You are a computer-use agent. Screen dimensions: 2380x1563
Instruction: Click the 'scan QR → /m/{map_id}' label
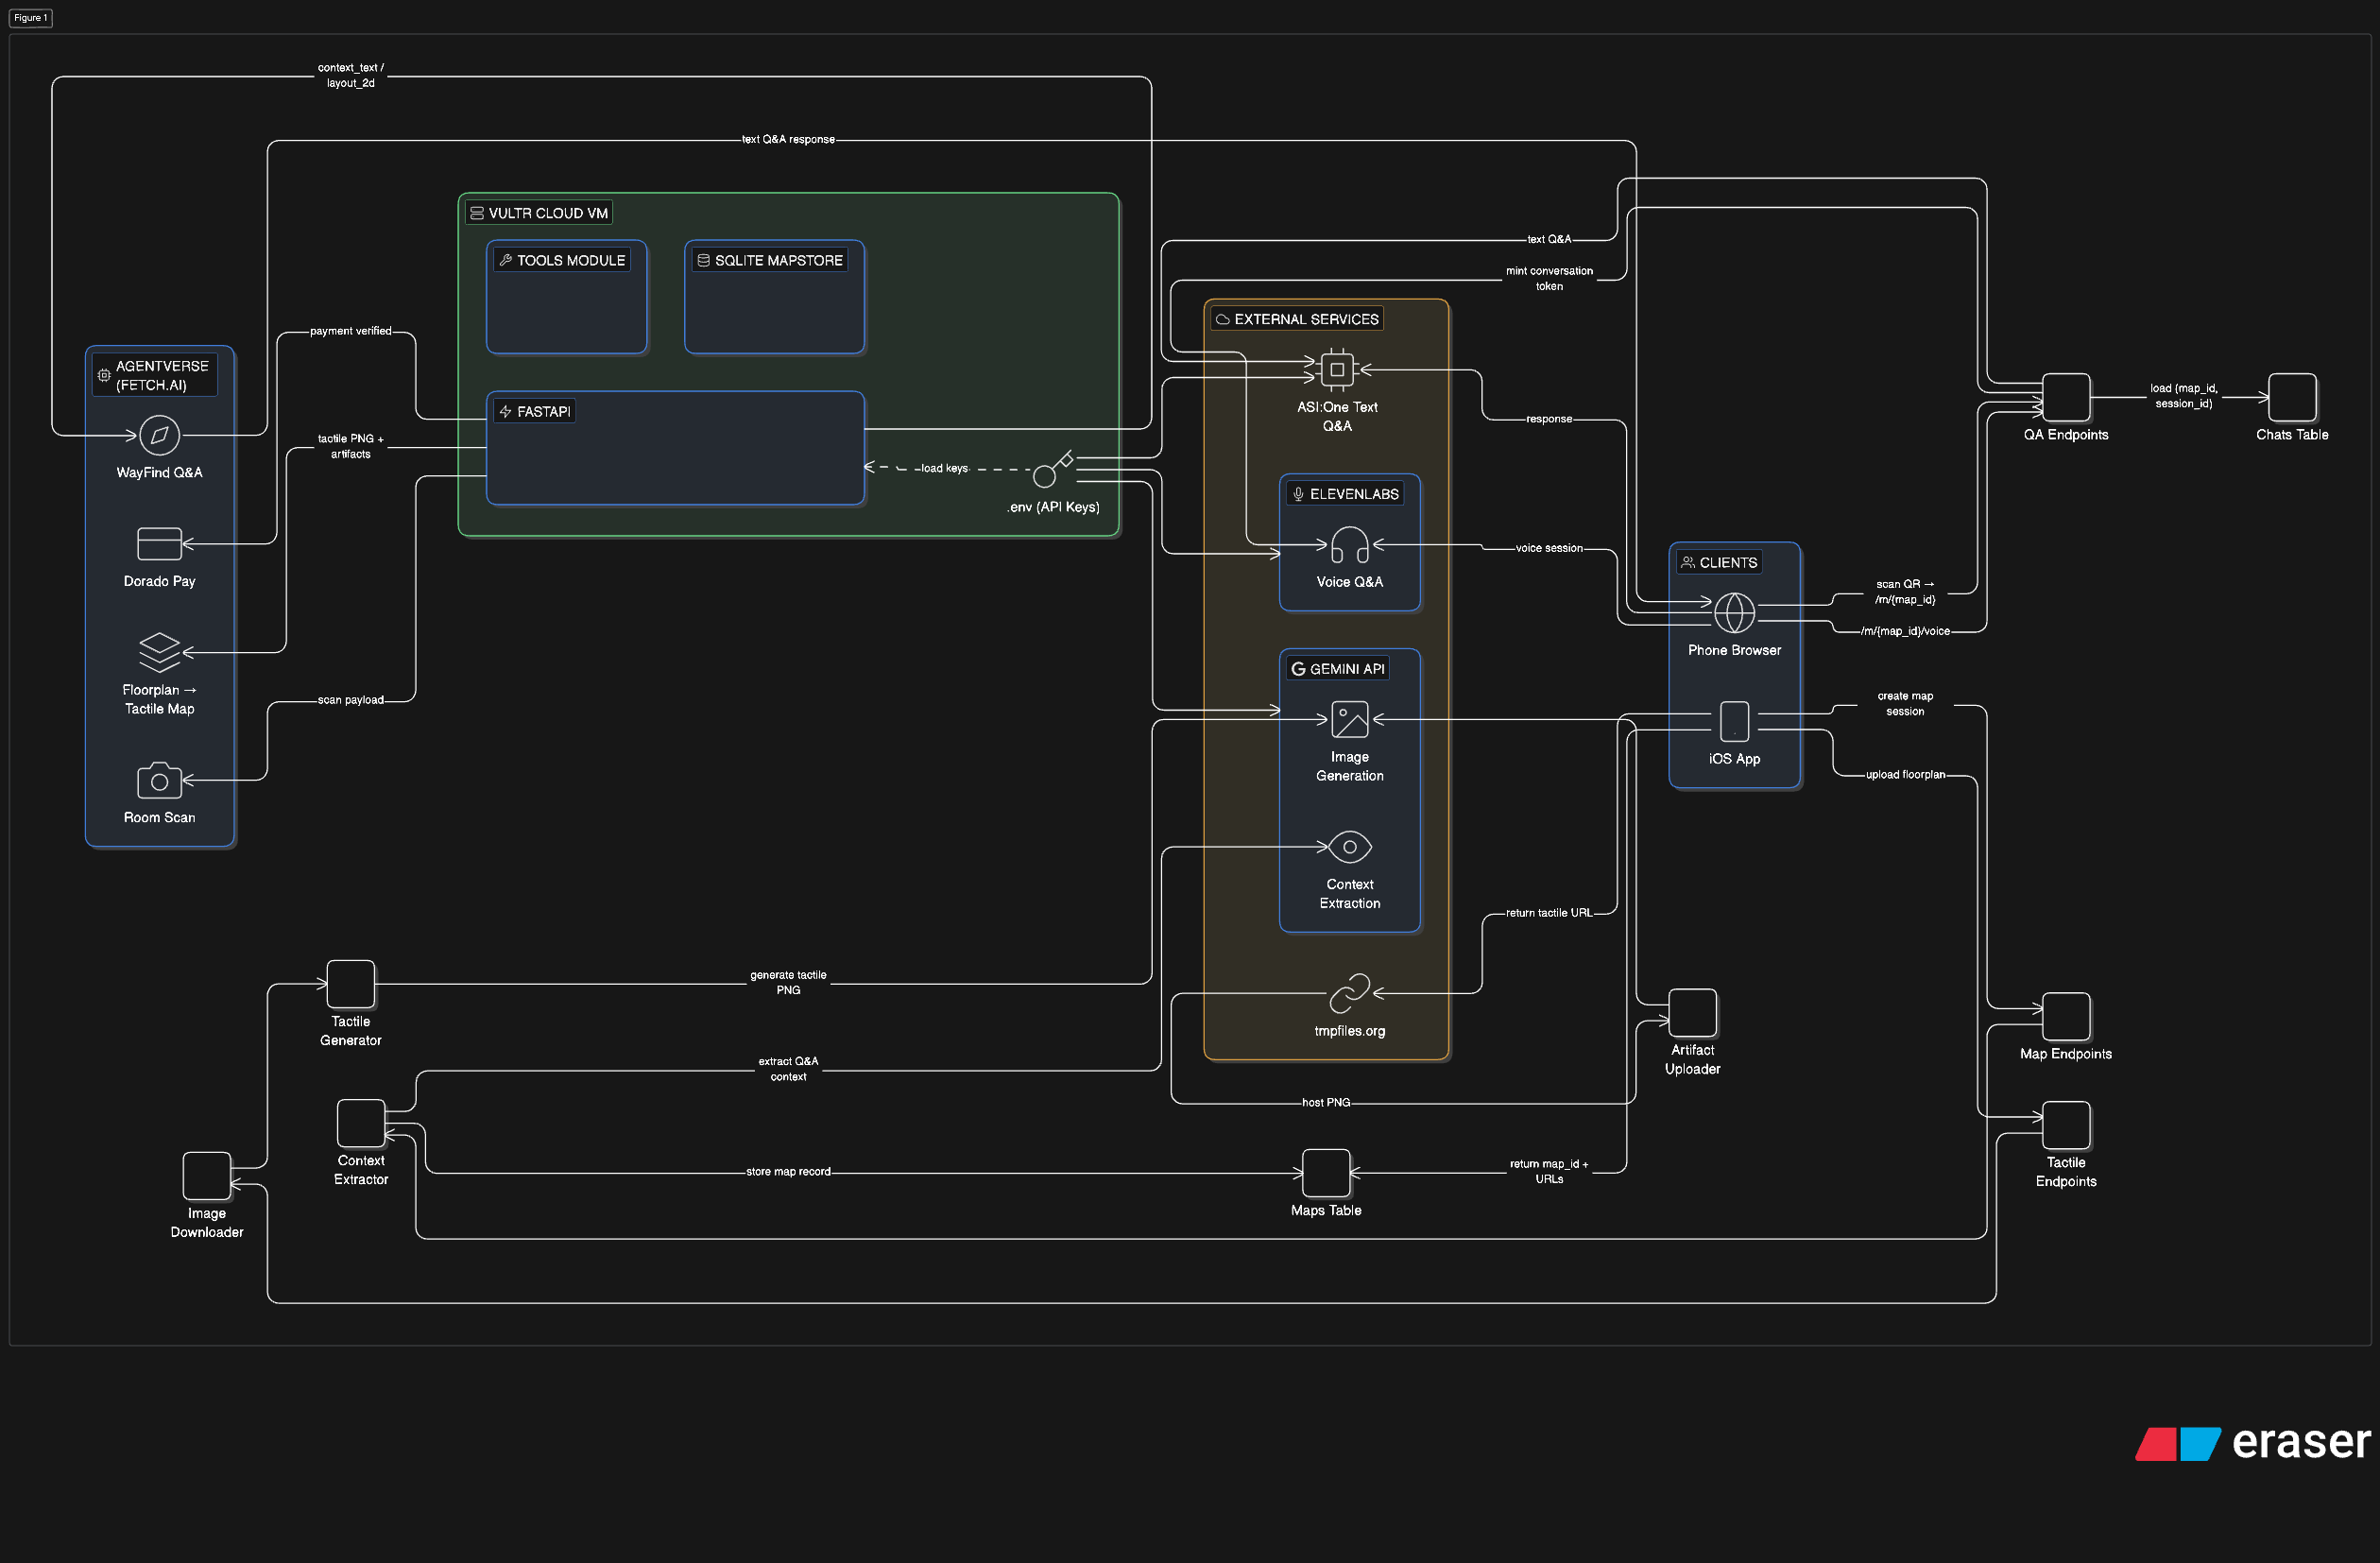tap(1905, 592)
